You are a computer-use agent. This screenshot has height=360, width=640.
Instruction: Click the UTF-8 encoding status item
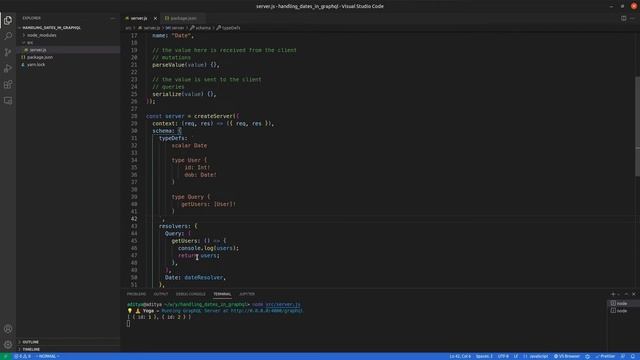[x=503, y=356]
